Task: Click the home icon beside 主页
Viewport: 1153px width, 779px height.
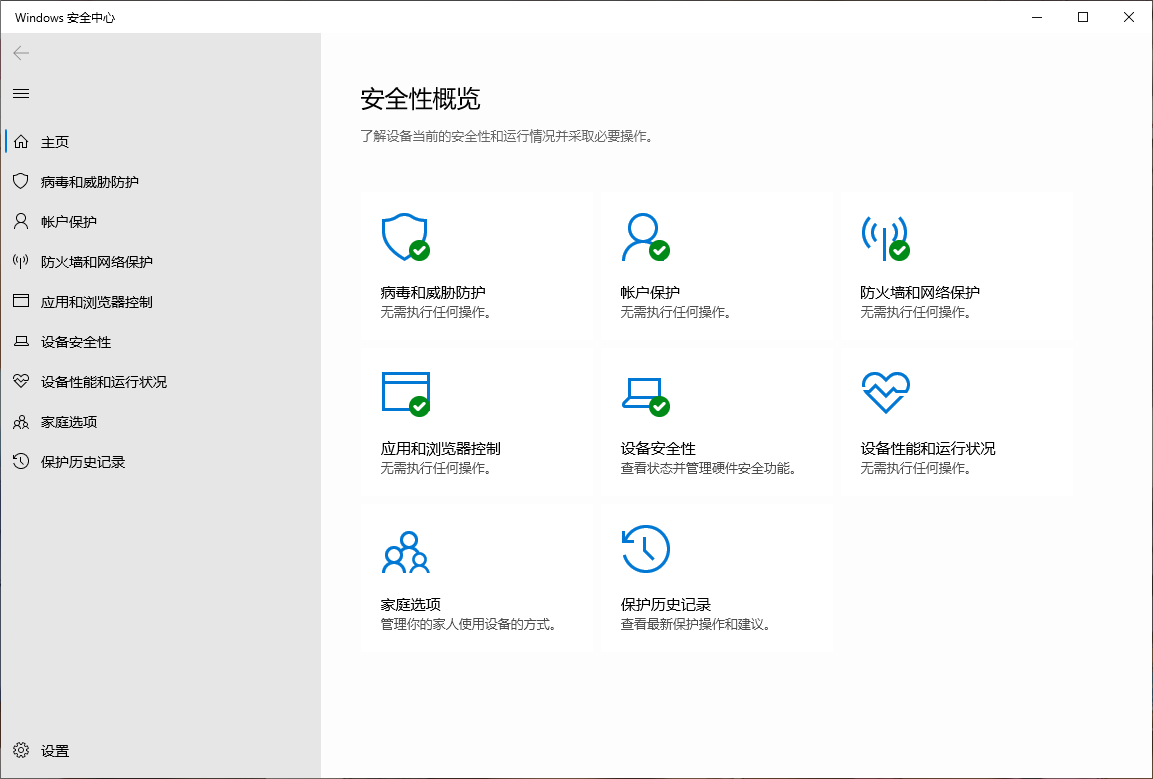Action: coord(21,141)
